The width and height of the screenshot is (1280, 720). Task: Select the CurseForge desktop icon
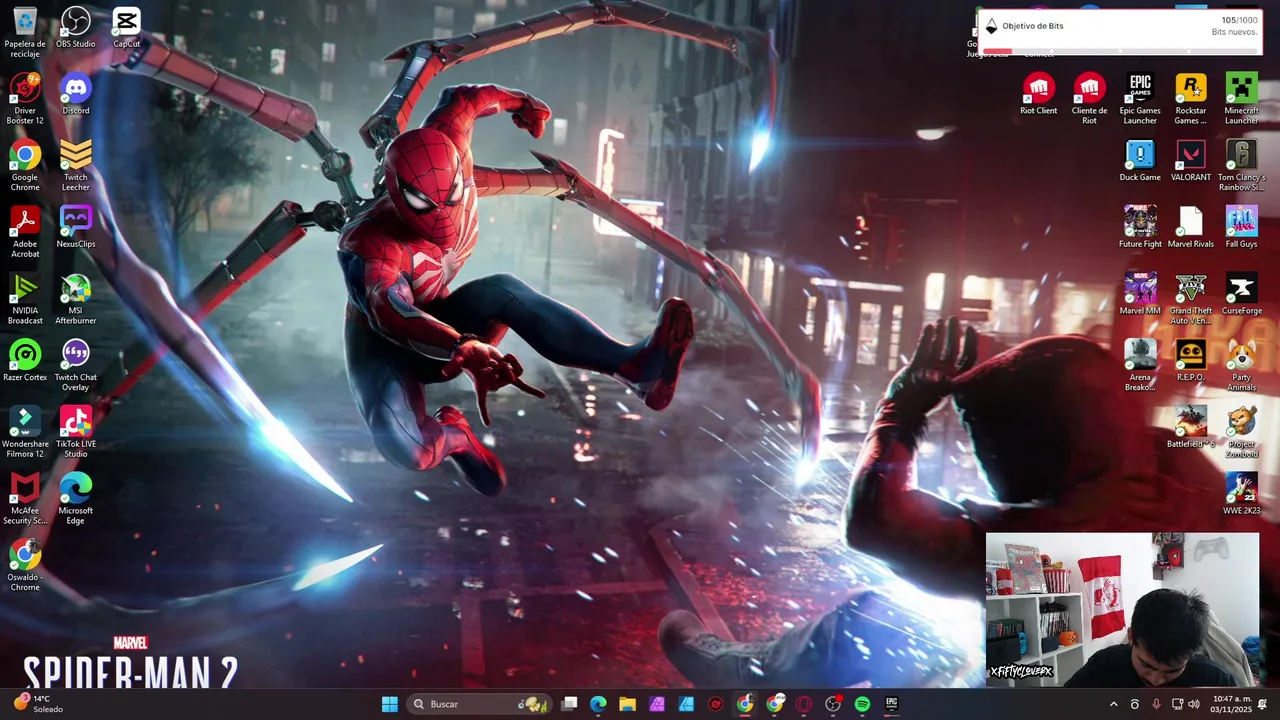click(1241, 294)
